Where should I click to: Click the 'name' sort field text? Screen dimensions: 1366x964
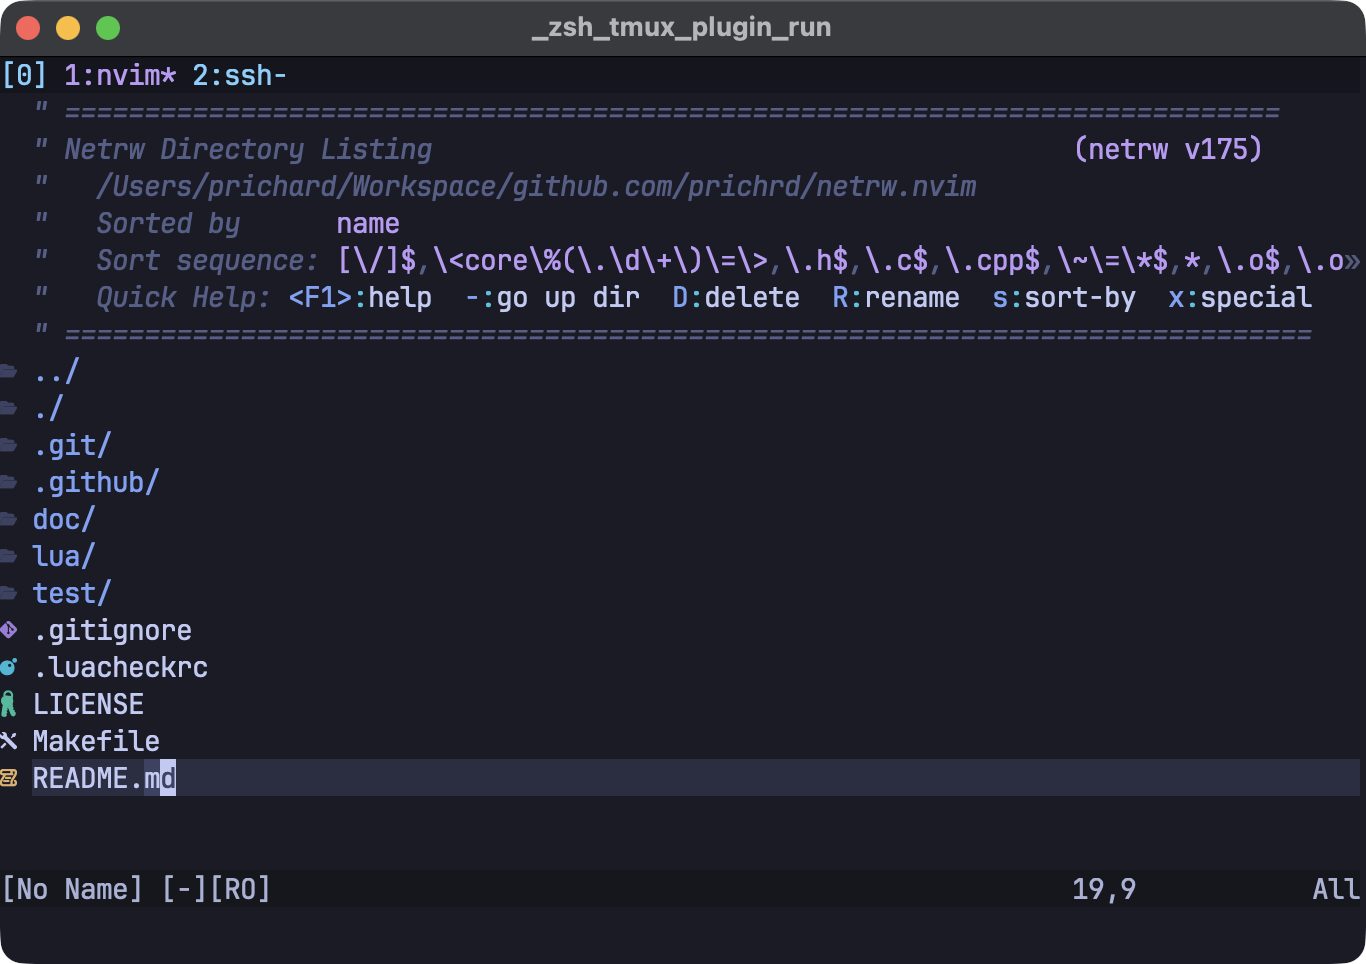367,223
